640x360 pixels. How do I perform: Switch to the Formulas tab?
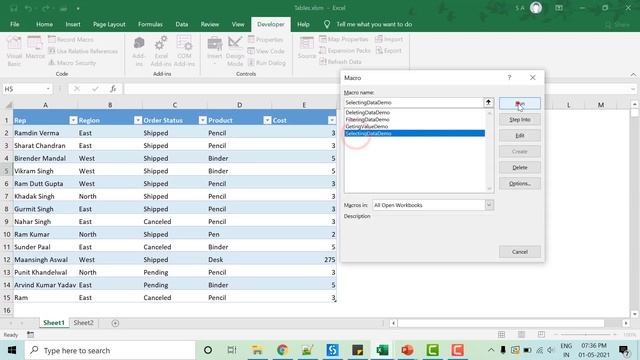click(x=150, y=24)
